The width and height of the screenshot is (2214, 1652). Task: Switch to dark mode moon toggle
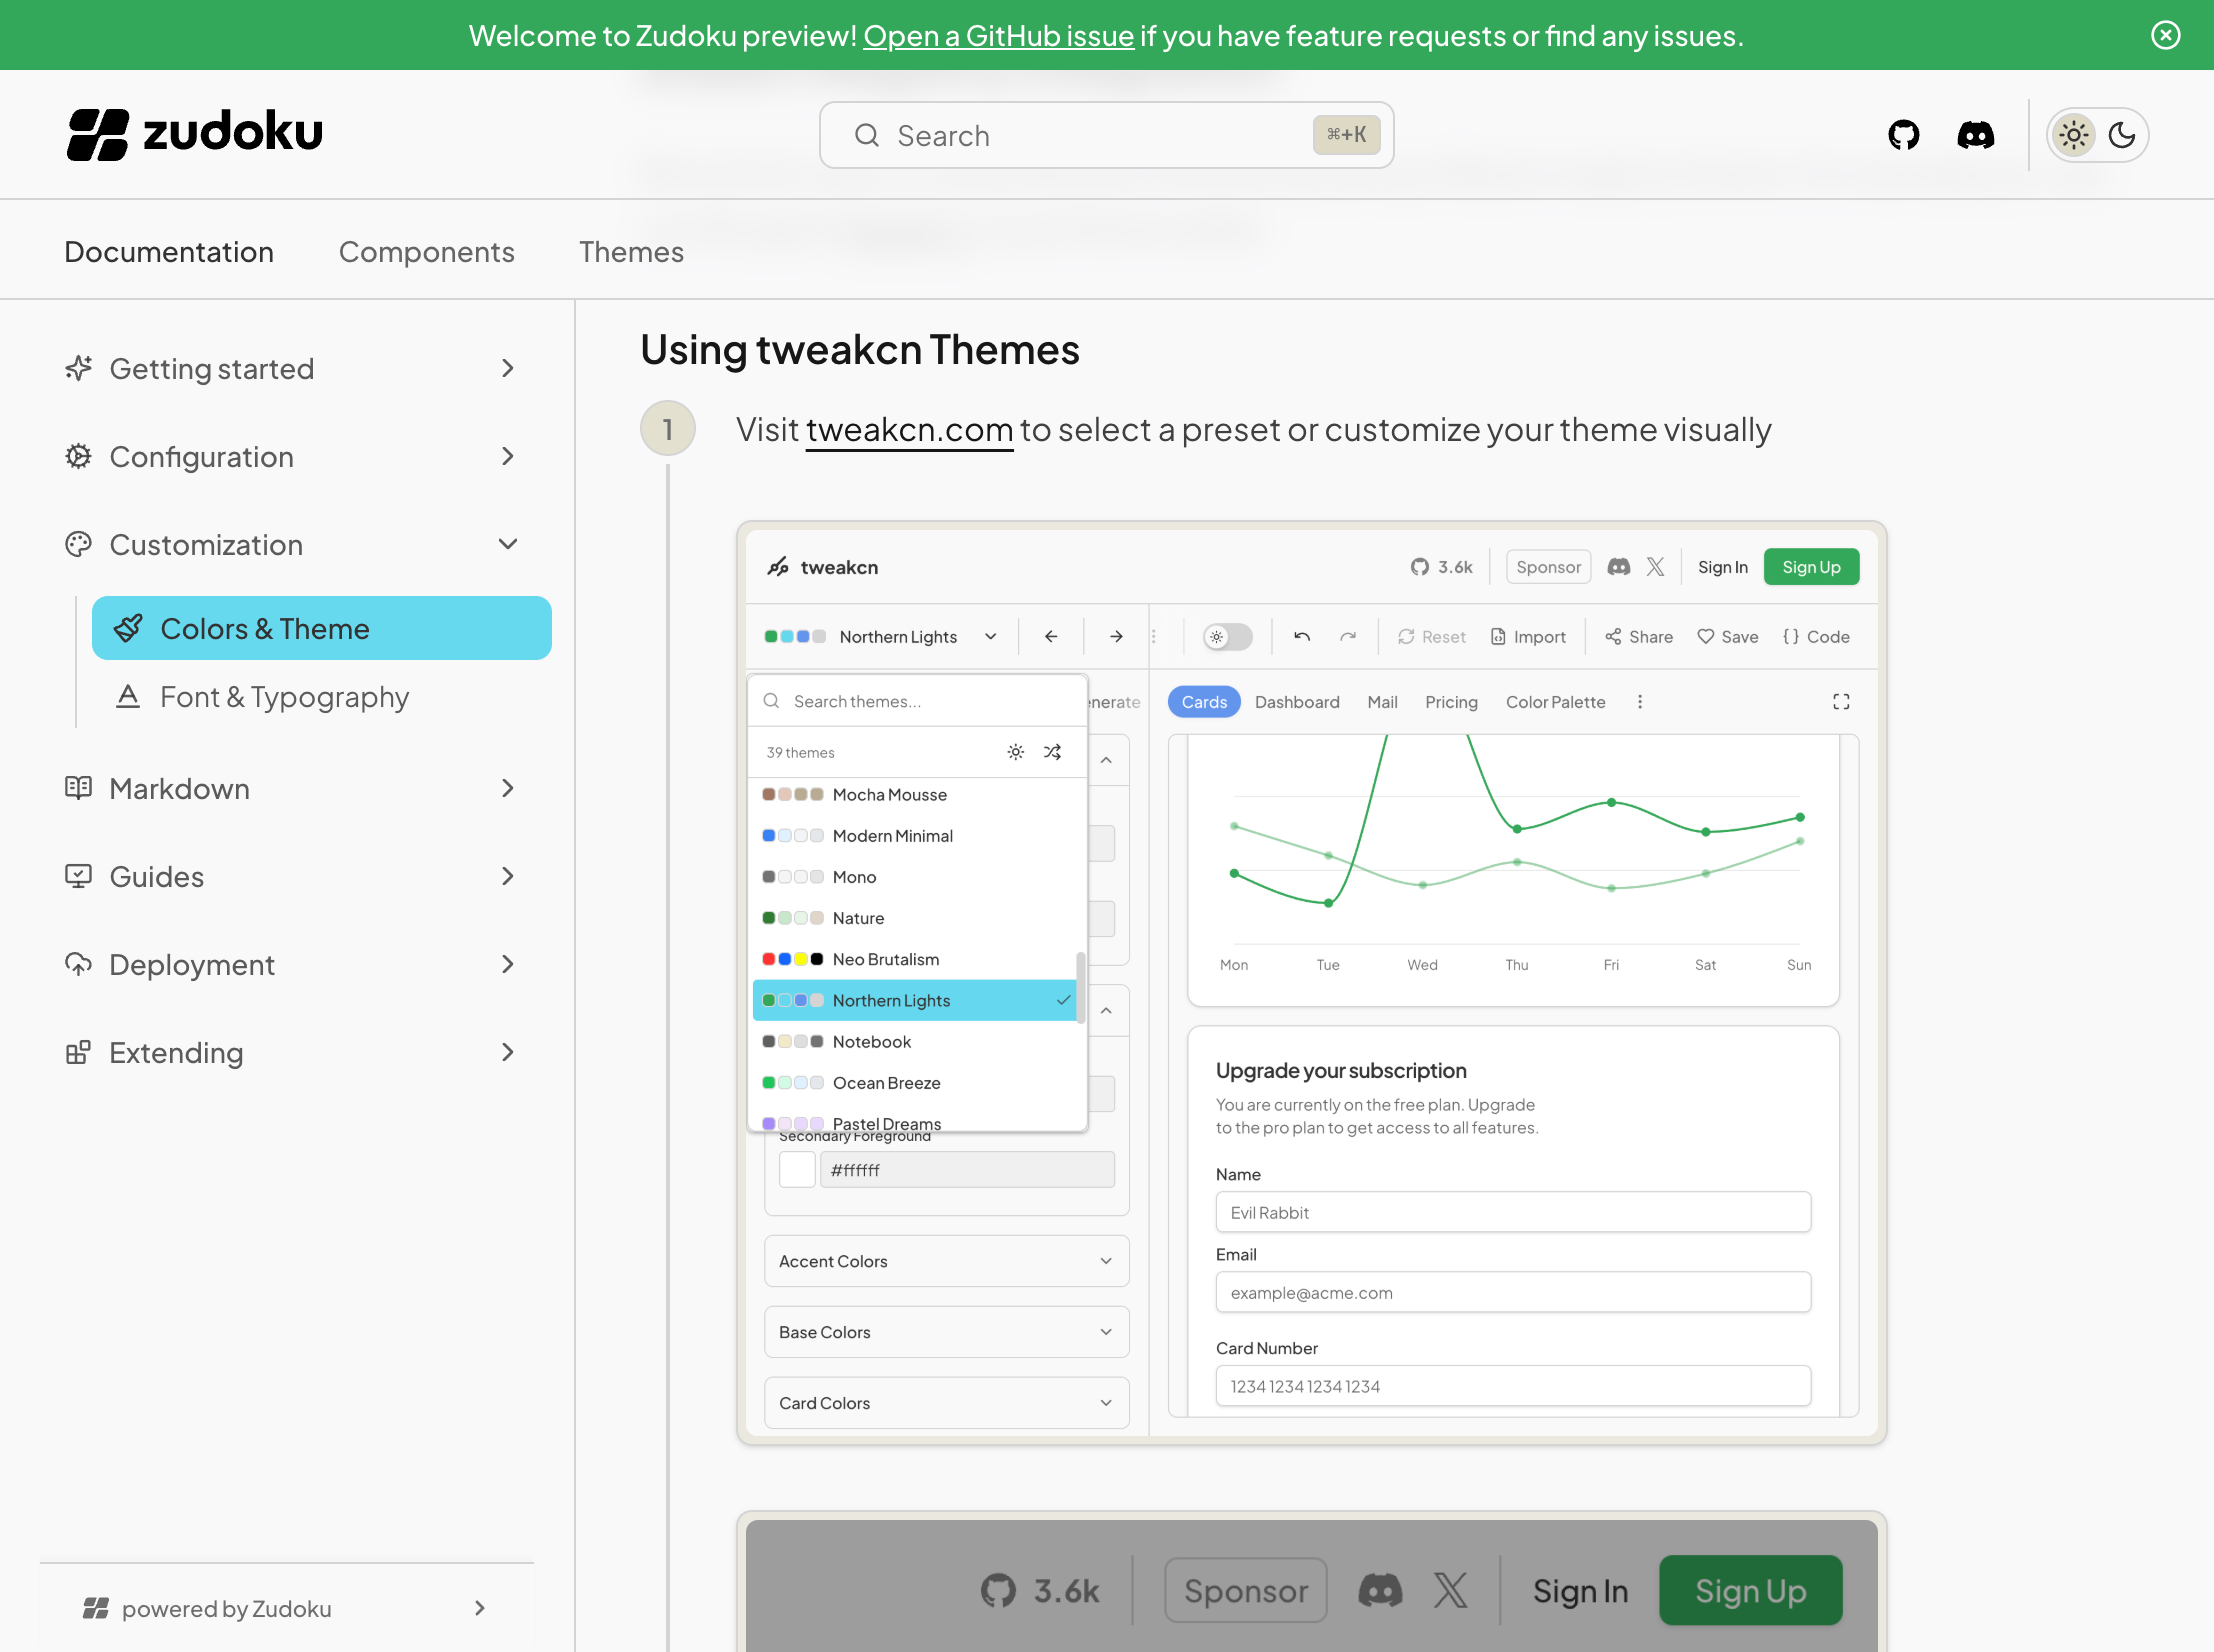(2121, 135)
